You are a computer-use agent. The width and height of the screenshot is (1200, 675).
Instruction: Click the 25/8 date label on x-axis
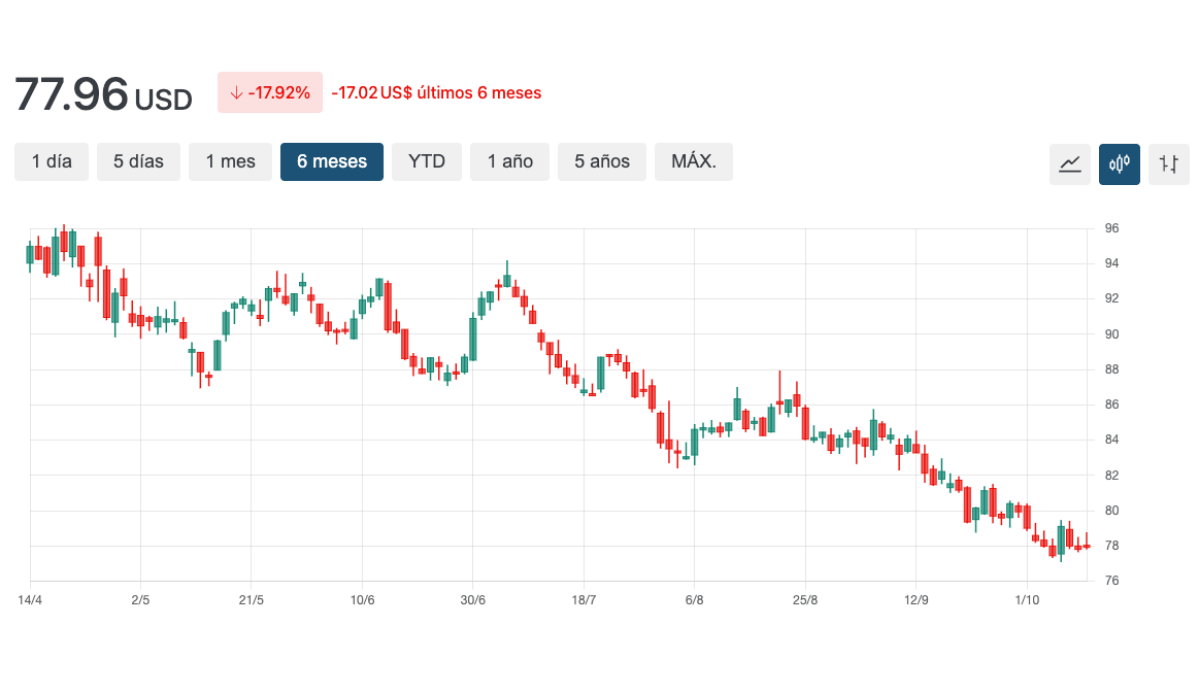point(805,600)
